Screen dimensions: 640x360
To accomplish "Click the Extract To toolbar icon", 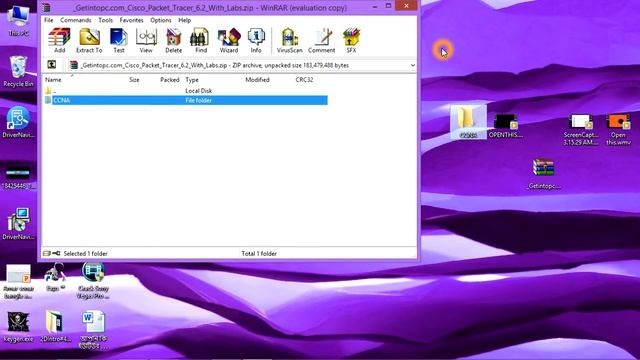I will [x=89, y=40].
